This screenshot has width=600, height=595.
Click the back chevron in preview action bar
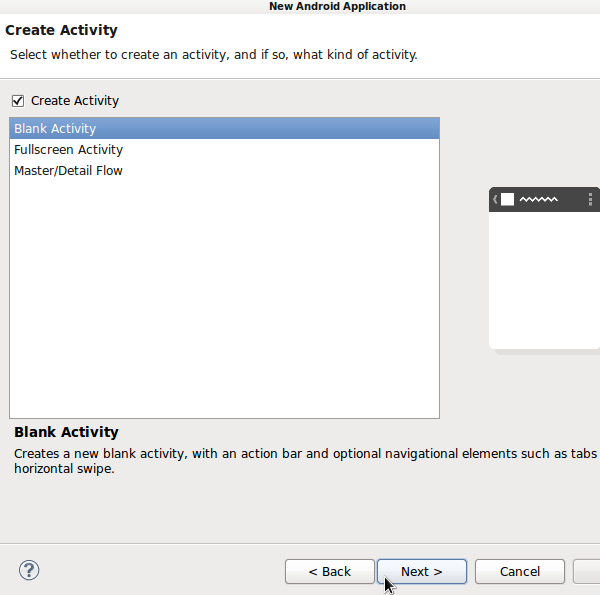[x=495, y=199]
